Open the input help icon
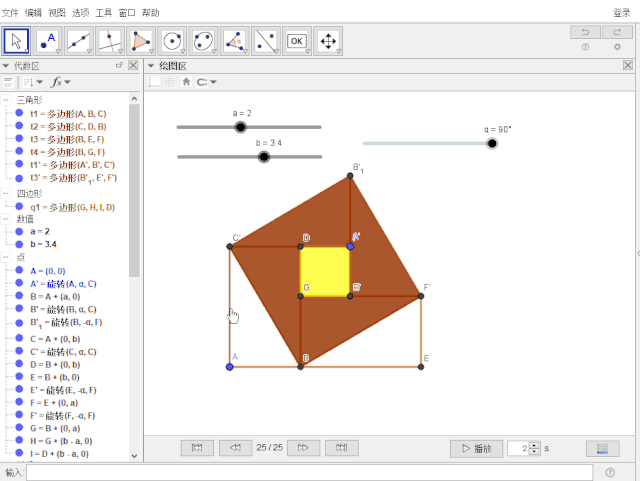Viewport: 640px width, 481px height. 610,472
